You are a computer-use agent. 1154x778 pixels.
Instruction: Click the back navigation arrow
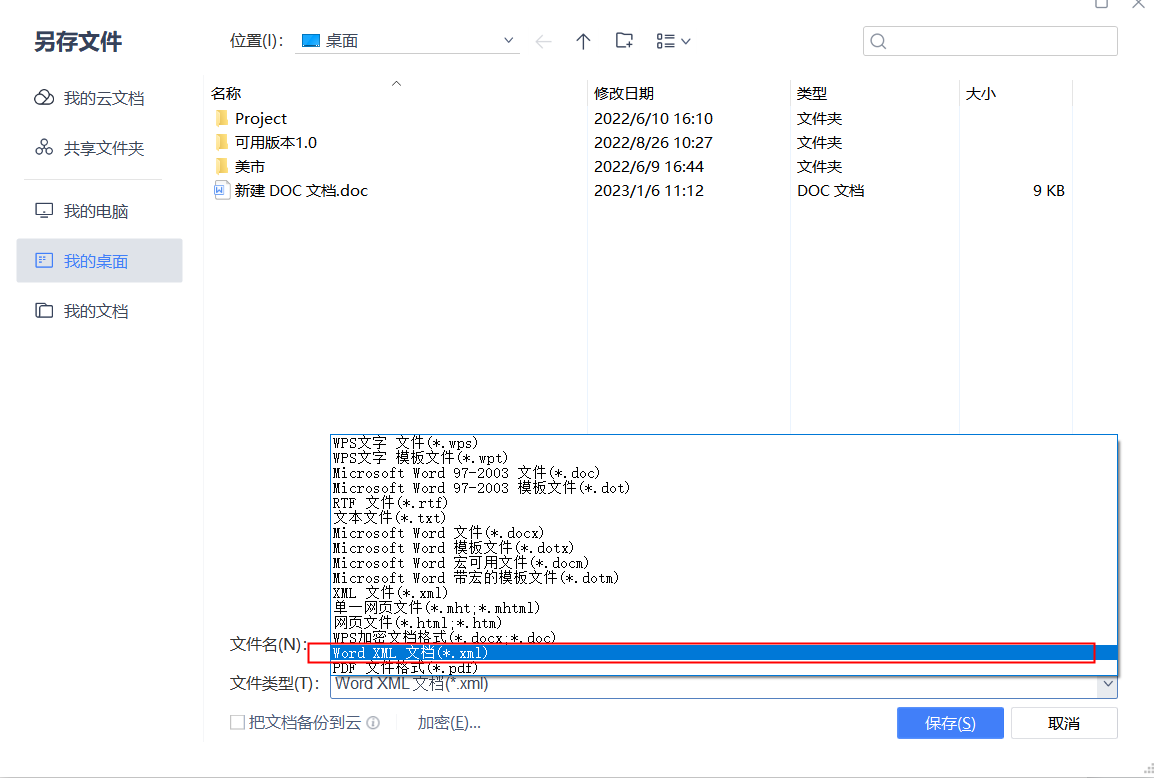pyautogui.click(x=543, y=41)
